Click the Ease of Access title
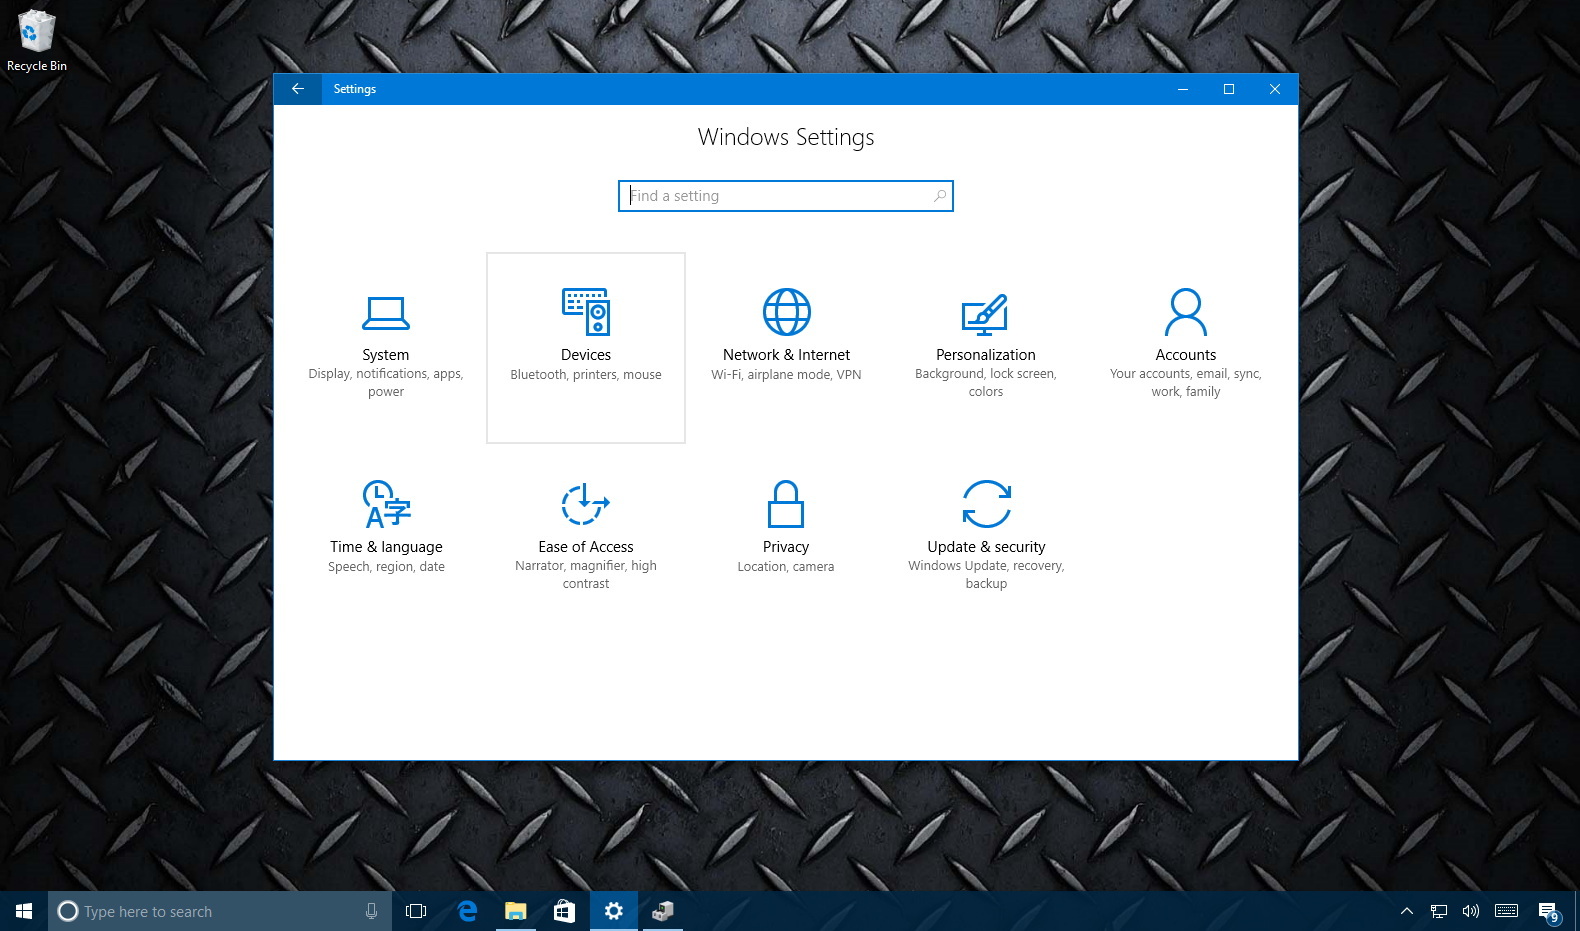This screenshot has width=1580, height=931. click(x=586, y=547)
